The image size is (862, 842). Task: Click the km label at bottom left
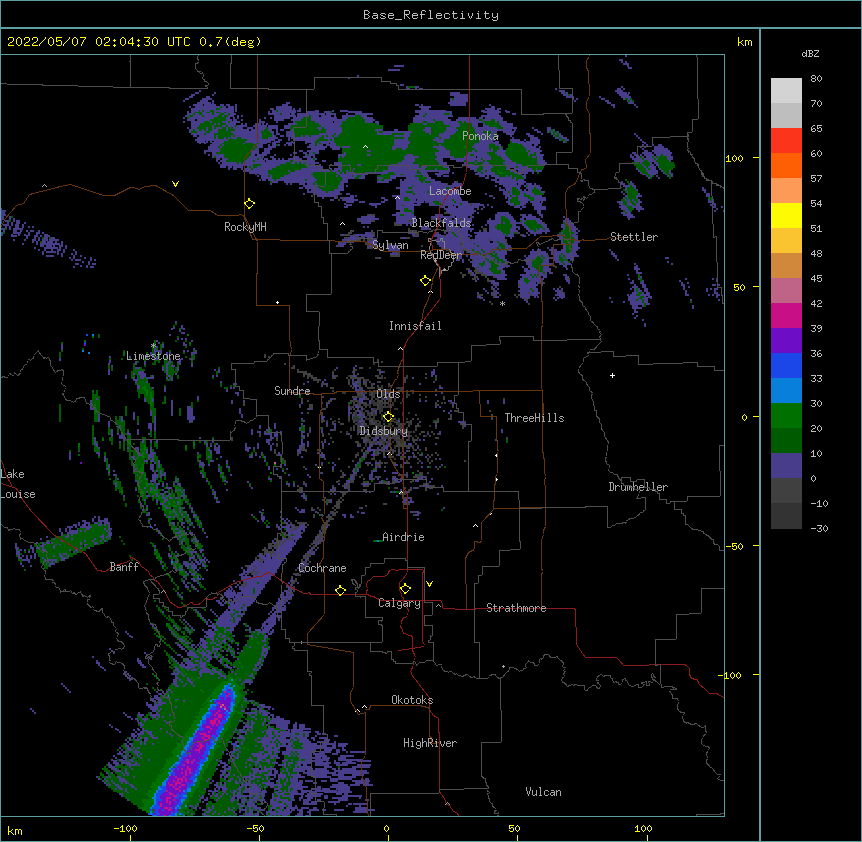click(x=15, y=831)
